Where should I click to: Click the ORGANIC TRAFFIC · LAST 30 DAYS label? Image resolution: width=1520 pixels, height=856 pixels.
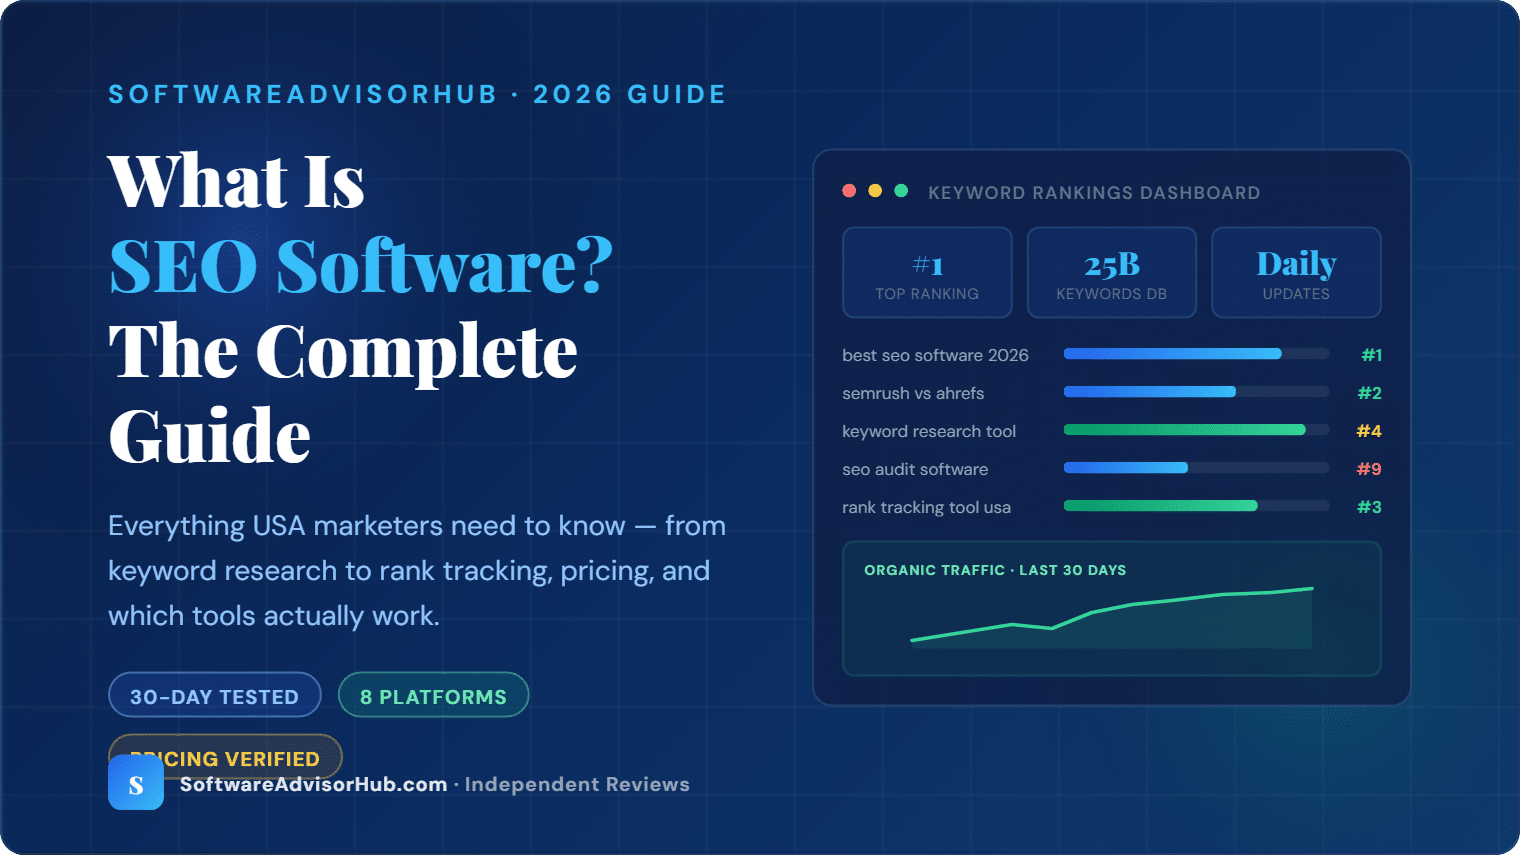pyautogui.click(x=995, y=570)
